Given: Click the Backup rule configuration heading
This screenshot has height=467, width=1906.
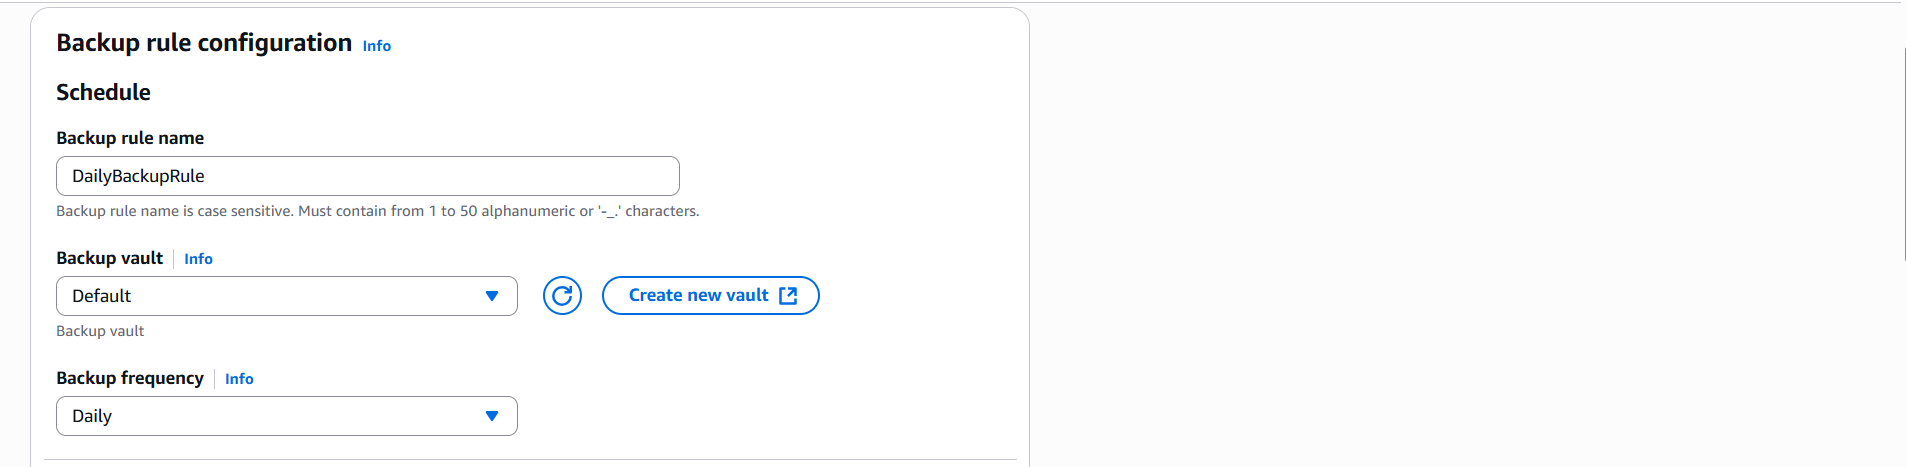Looking at the screenshot, I should click(x=204, y=43).
